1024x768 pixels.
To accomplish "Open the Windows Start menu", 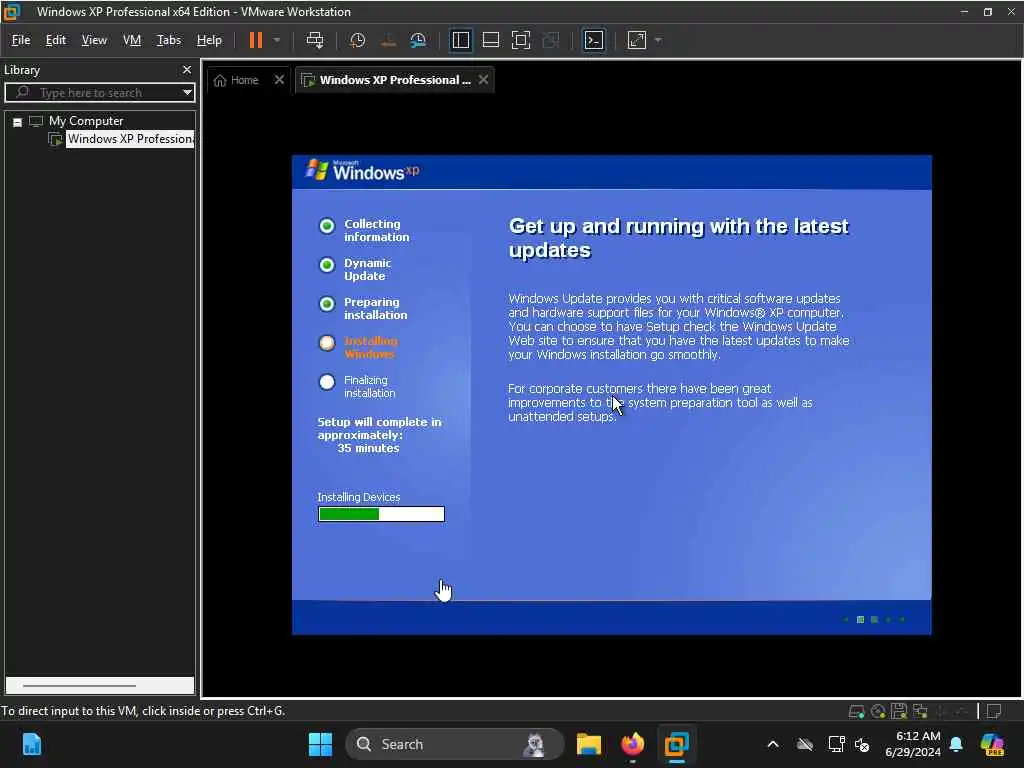I will (320, 744).
